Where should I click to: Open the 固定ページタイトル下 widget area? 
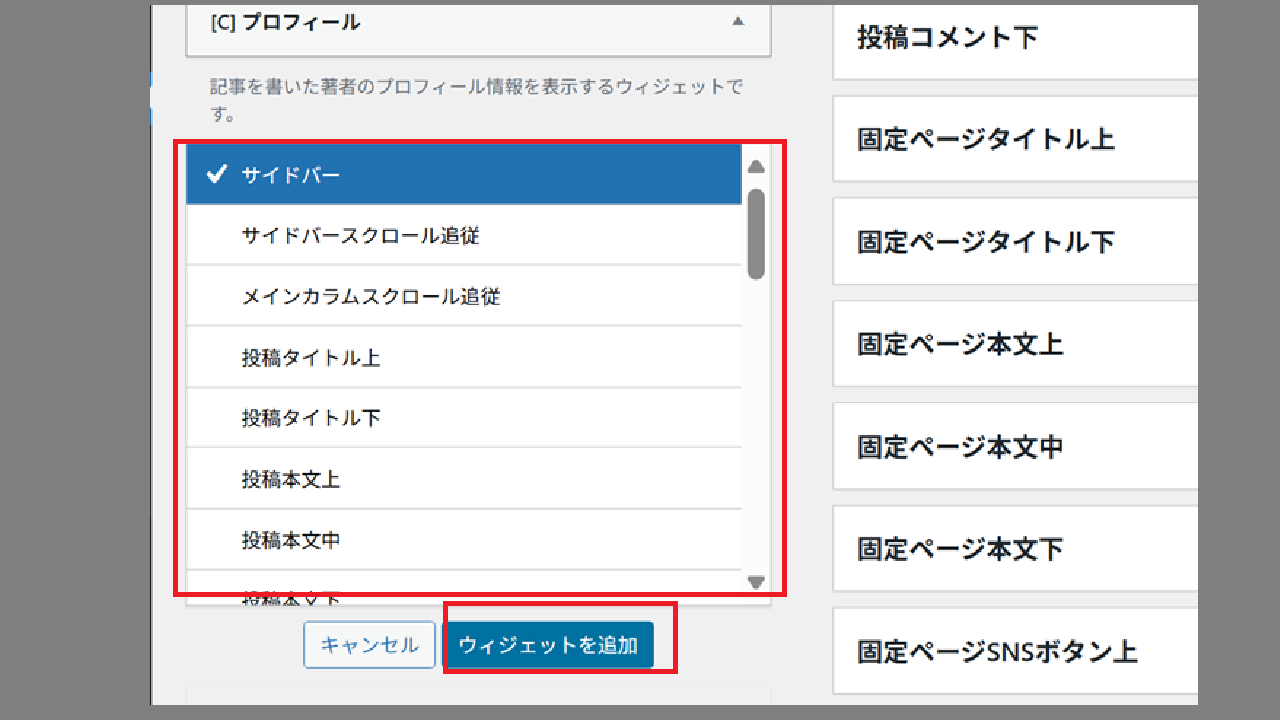pyautogui.click(x=1015, y=241)
